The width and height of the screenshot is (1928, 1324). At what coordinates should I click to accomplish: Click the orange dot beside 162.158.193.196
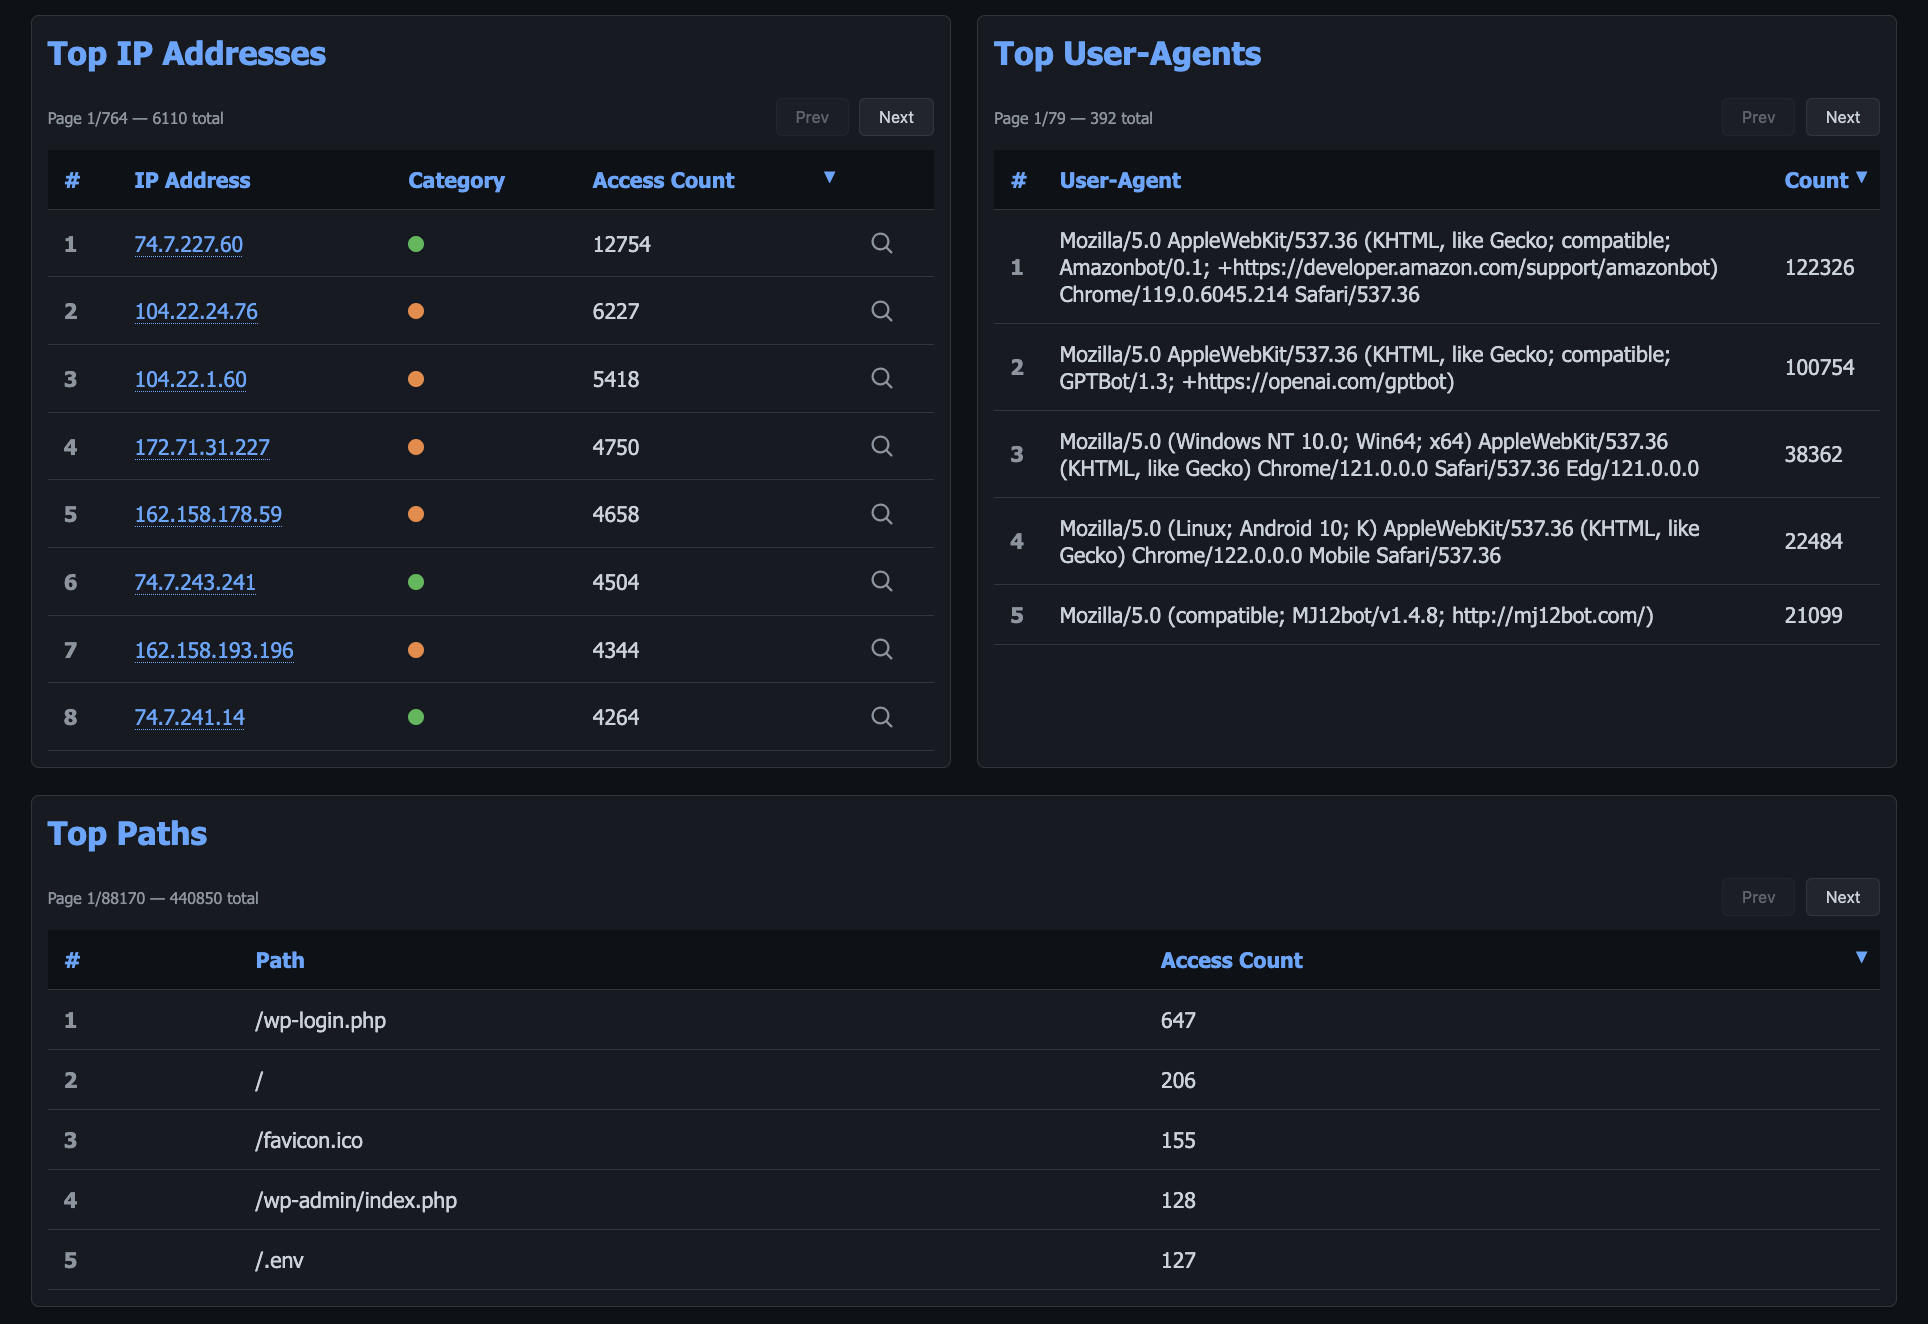point(417,649)
